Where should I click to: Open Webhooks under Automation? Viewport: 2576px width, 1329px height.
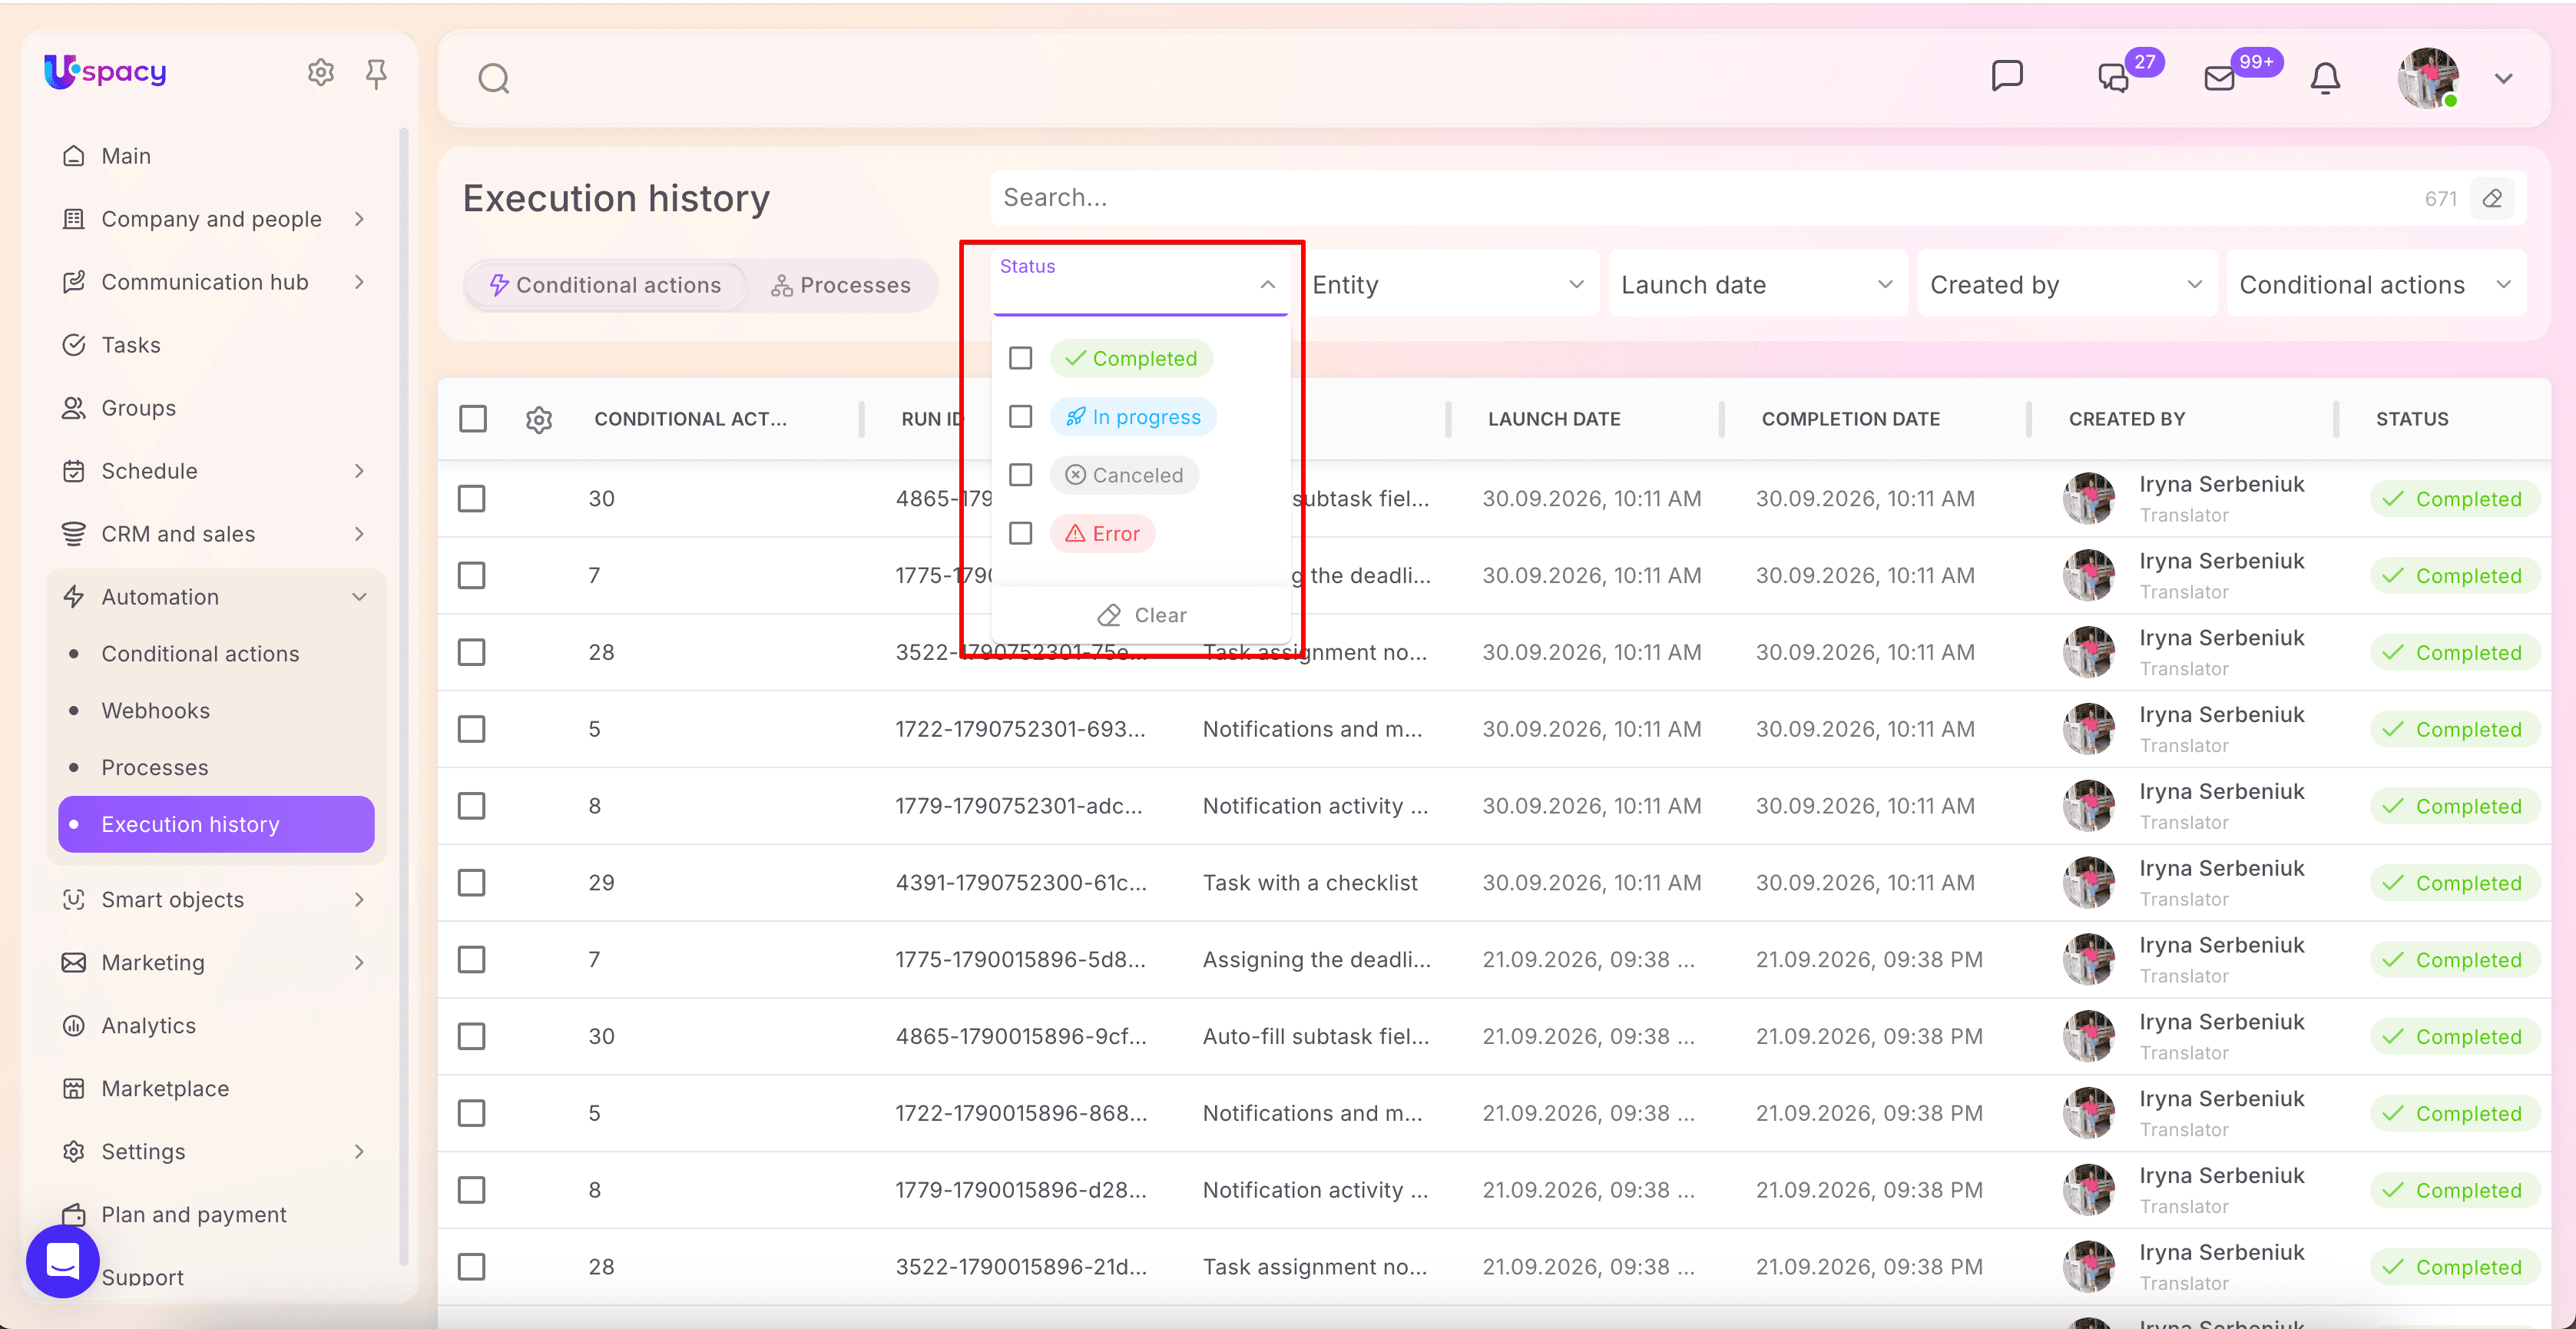(155, 710)
